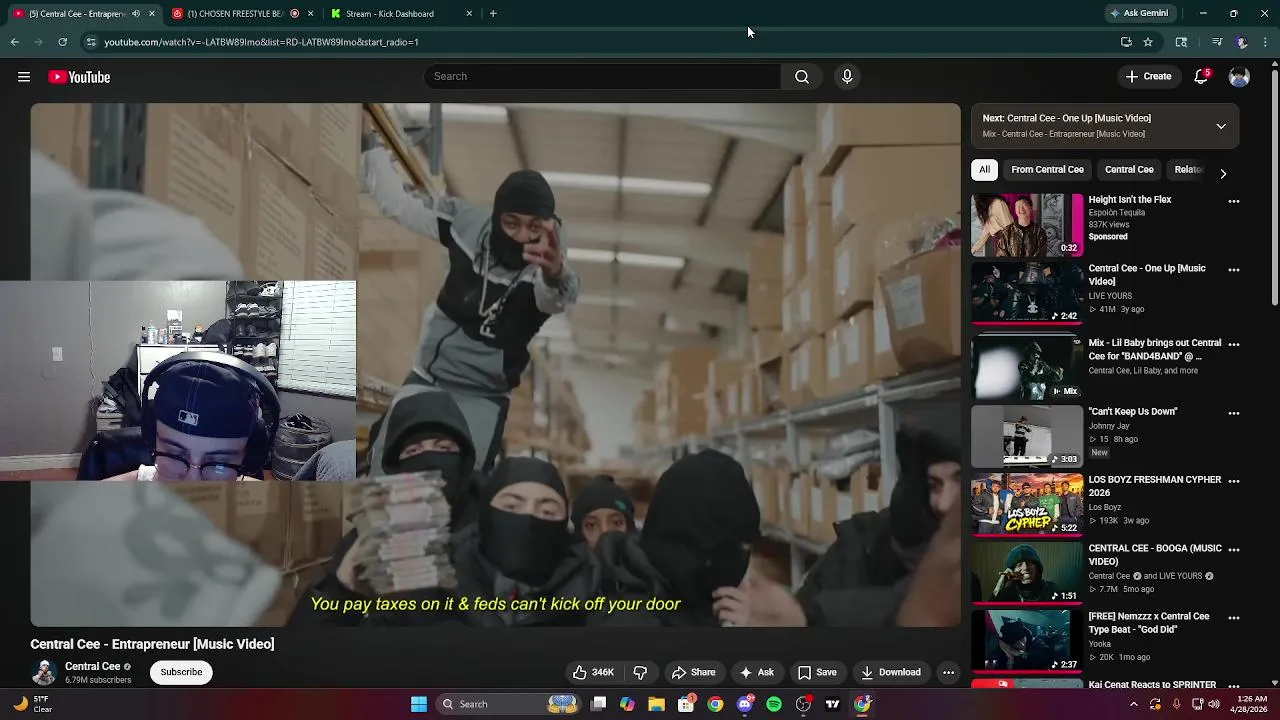This screenshot has height=720, width=1280.
Task: Open File Explorer from the taskbar
Action: (x=656, y=704)
